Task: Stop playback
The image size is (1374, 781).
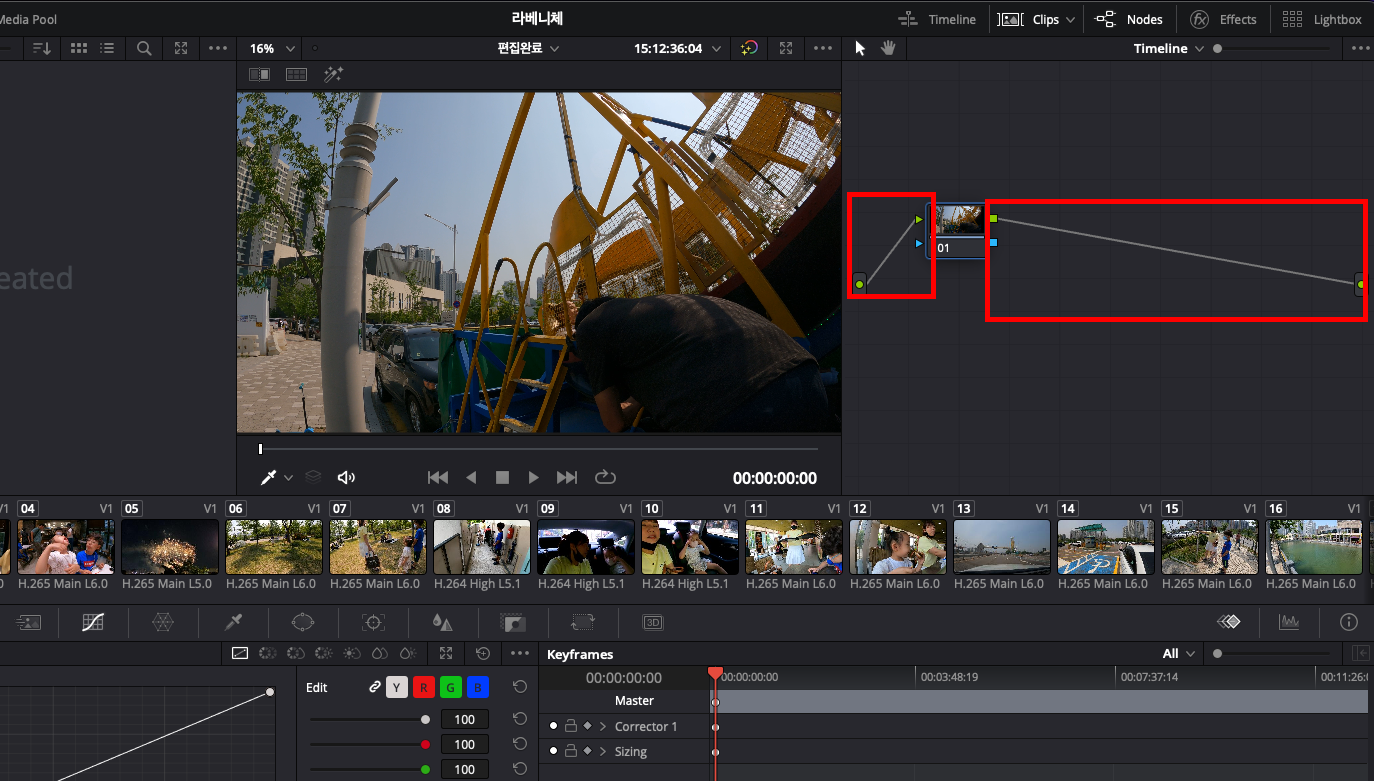Action: coord(503,478)
